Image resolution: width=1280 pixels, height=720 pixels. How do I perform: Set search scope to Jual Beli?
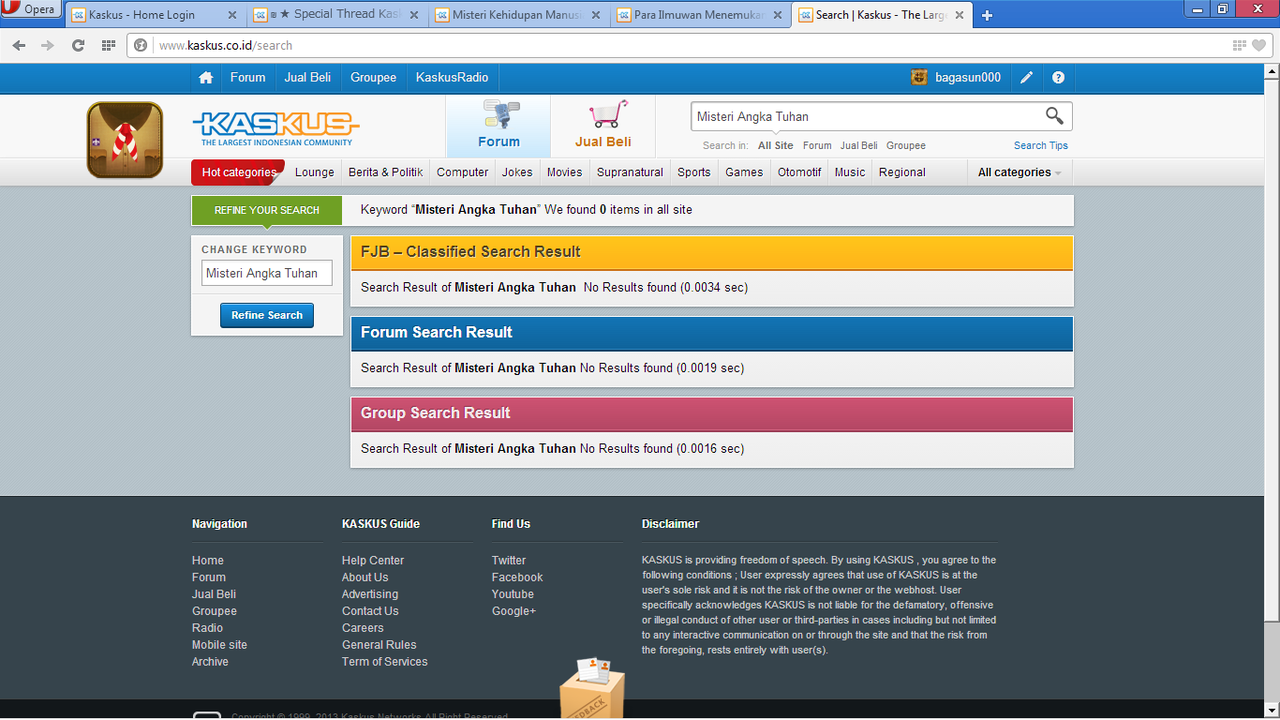click(x=859, y=145)
